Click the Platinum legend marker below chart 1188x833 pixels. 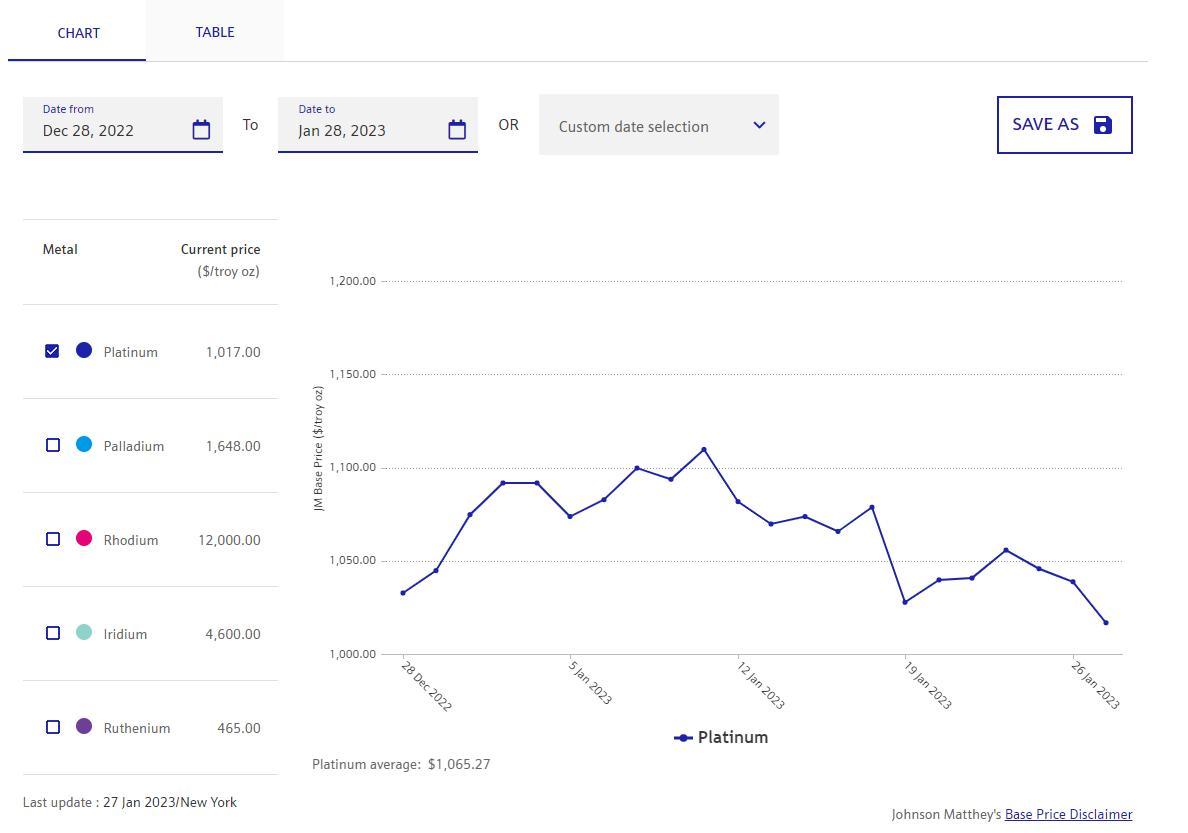[683, 738]
